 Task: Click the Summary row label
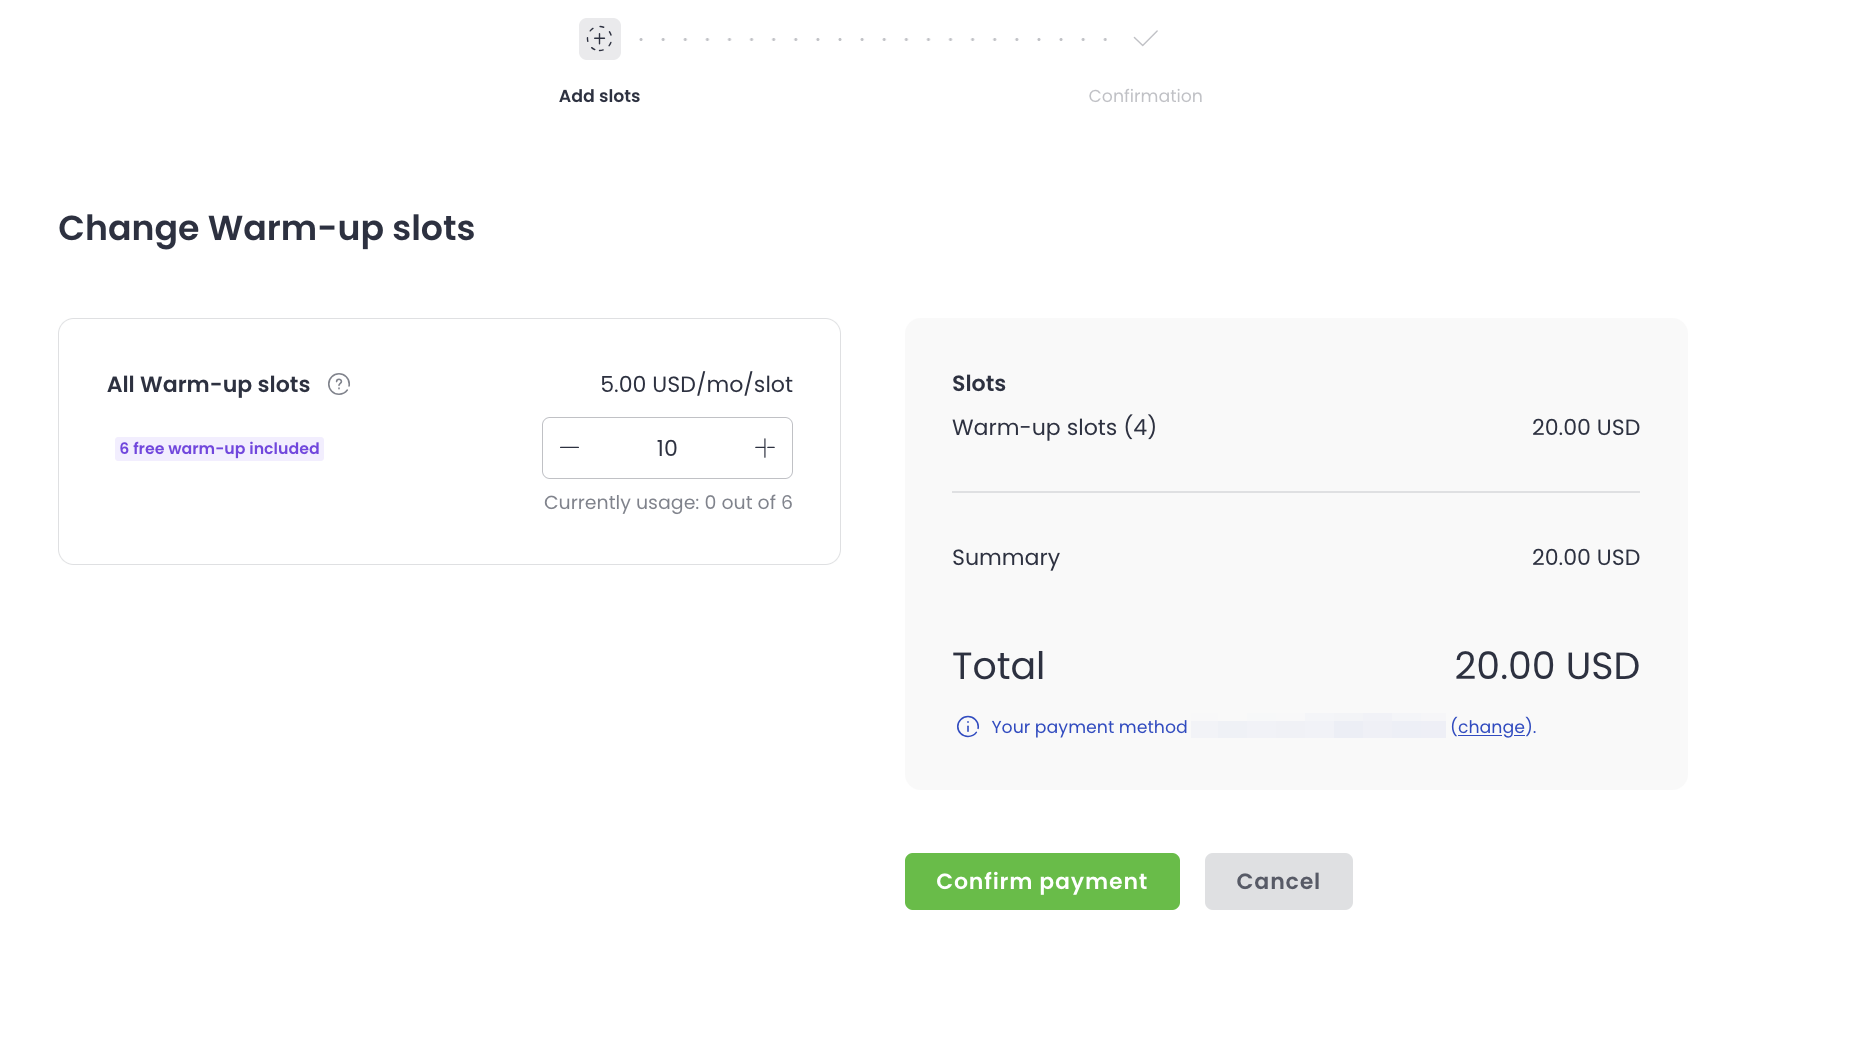(x=1005, y=557)
